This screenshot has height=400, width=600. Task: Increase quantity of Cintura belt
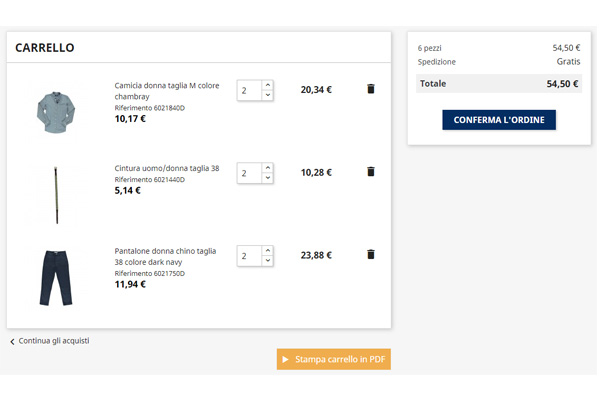point(268,168)
